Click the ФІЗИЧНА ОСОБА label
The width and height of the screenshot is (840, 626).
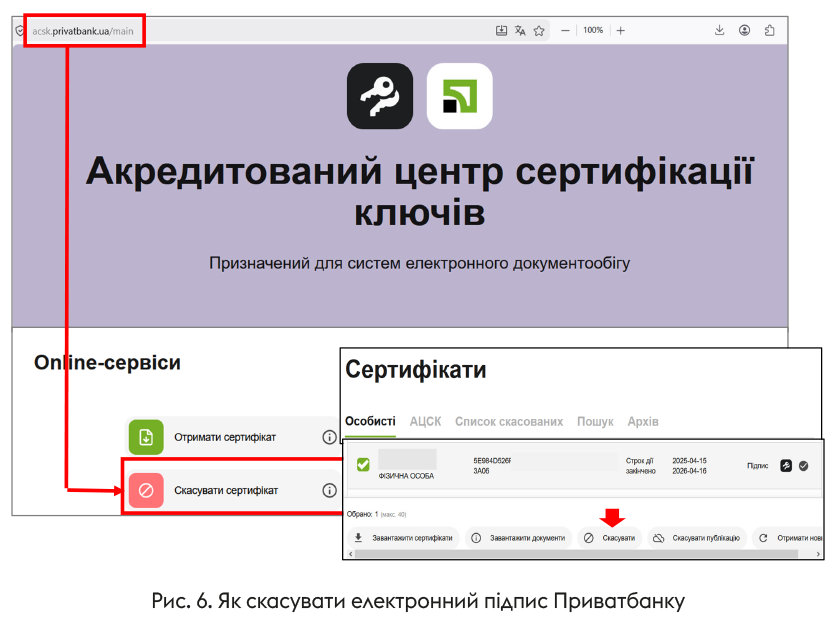tap(406, 476)
